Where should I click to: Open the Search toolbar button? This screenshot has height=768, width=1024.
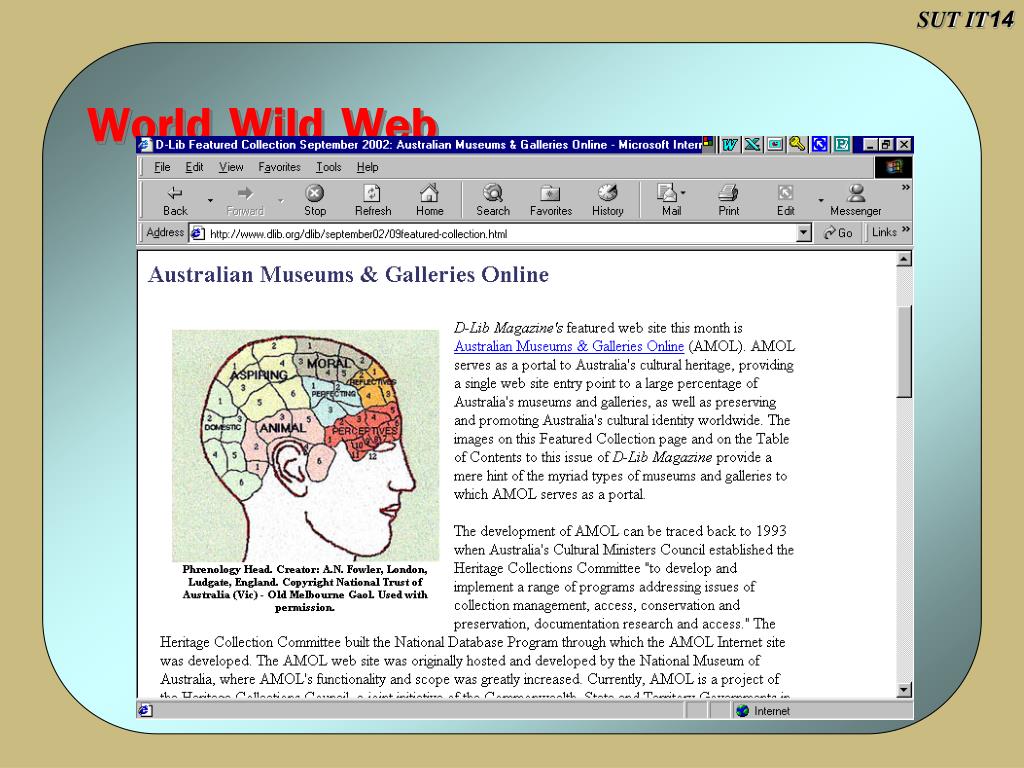click(492, 200)
